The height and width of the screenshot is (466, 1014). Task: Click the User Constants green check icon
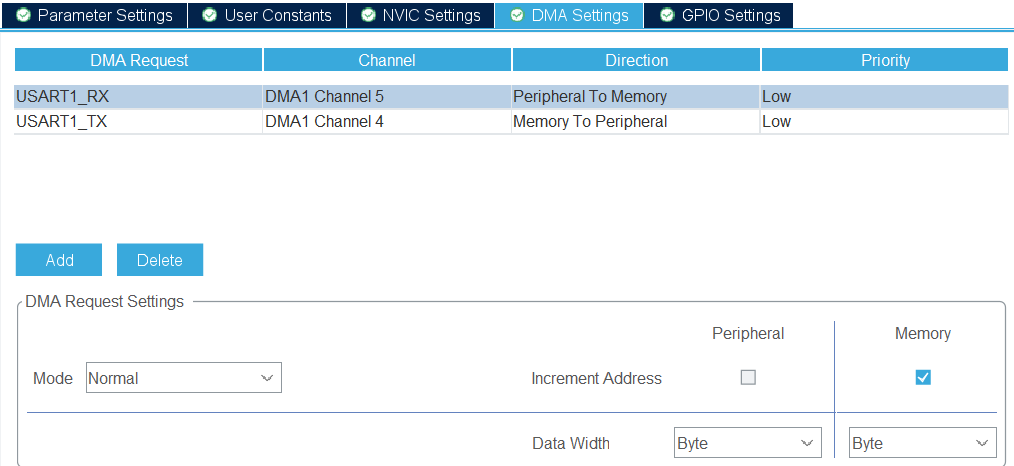tap(209, 15)
